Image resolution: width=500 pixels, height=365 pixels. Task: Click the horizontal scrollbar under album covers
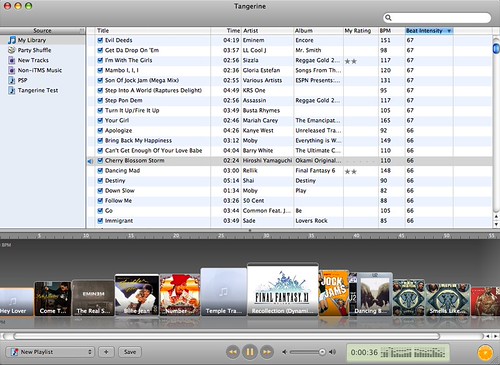[x=227, y=336]
